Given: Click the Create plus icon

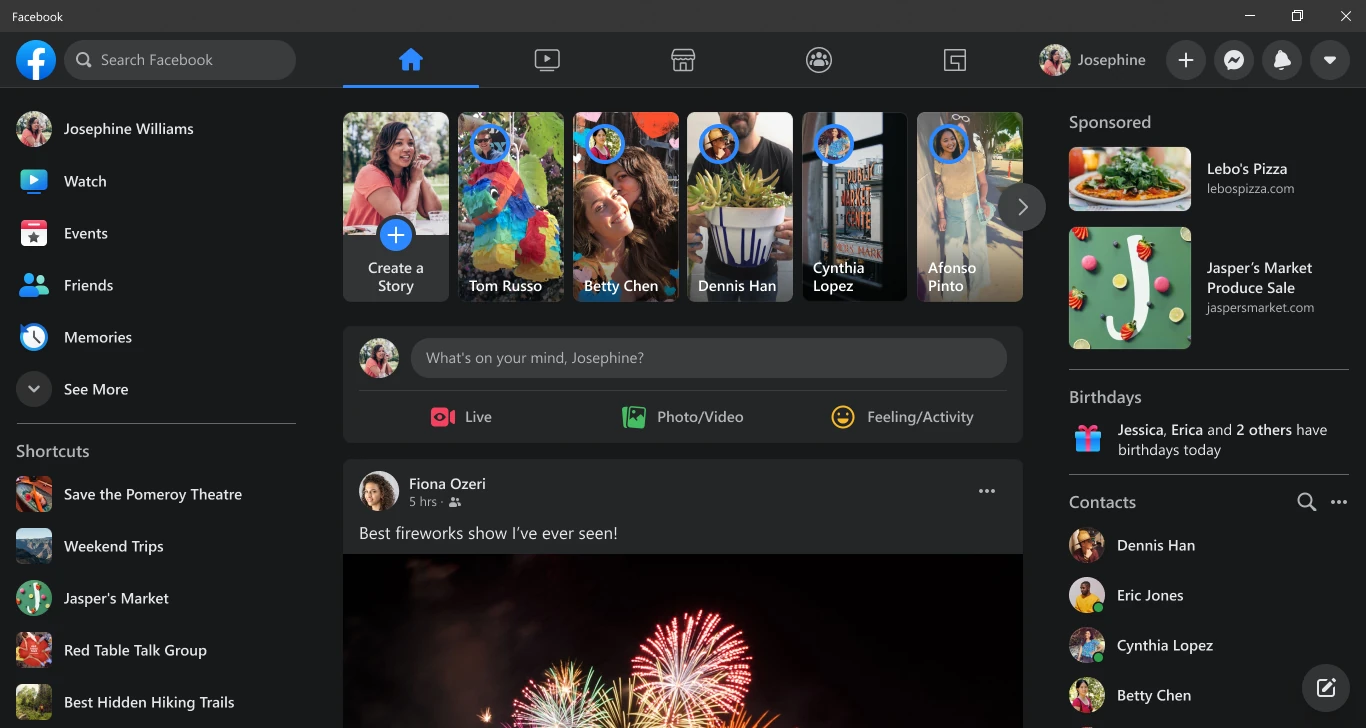Looking at the screenshot, I should 1186,60.
